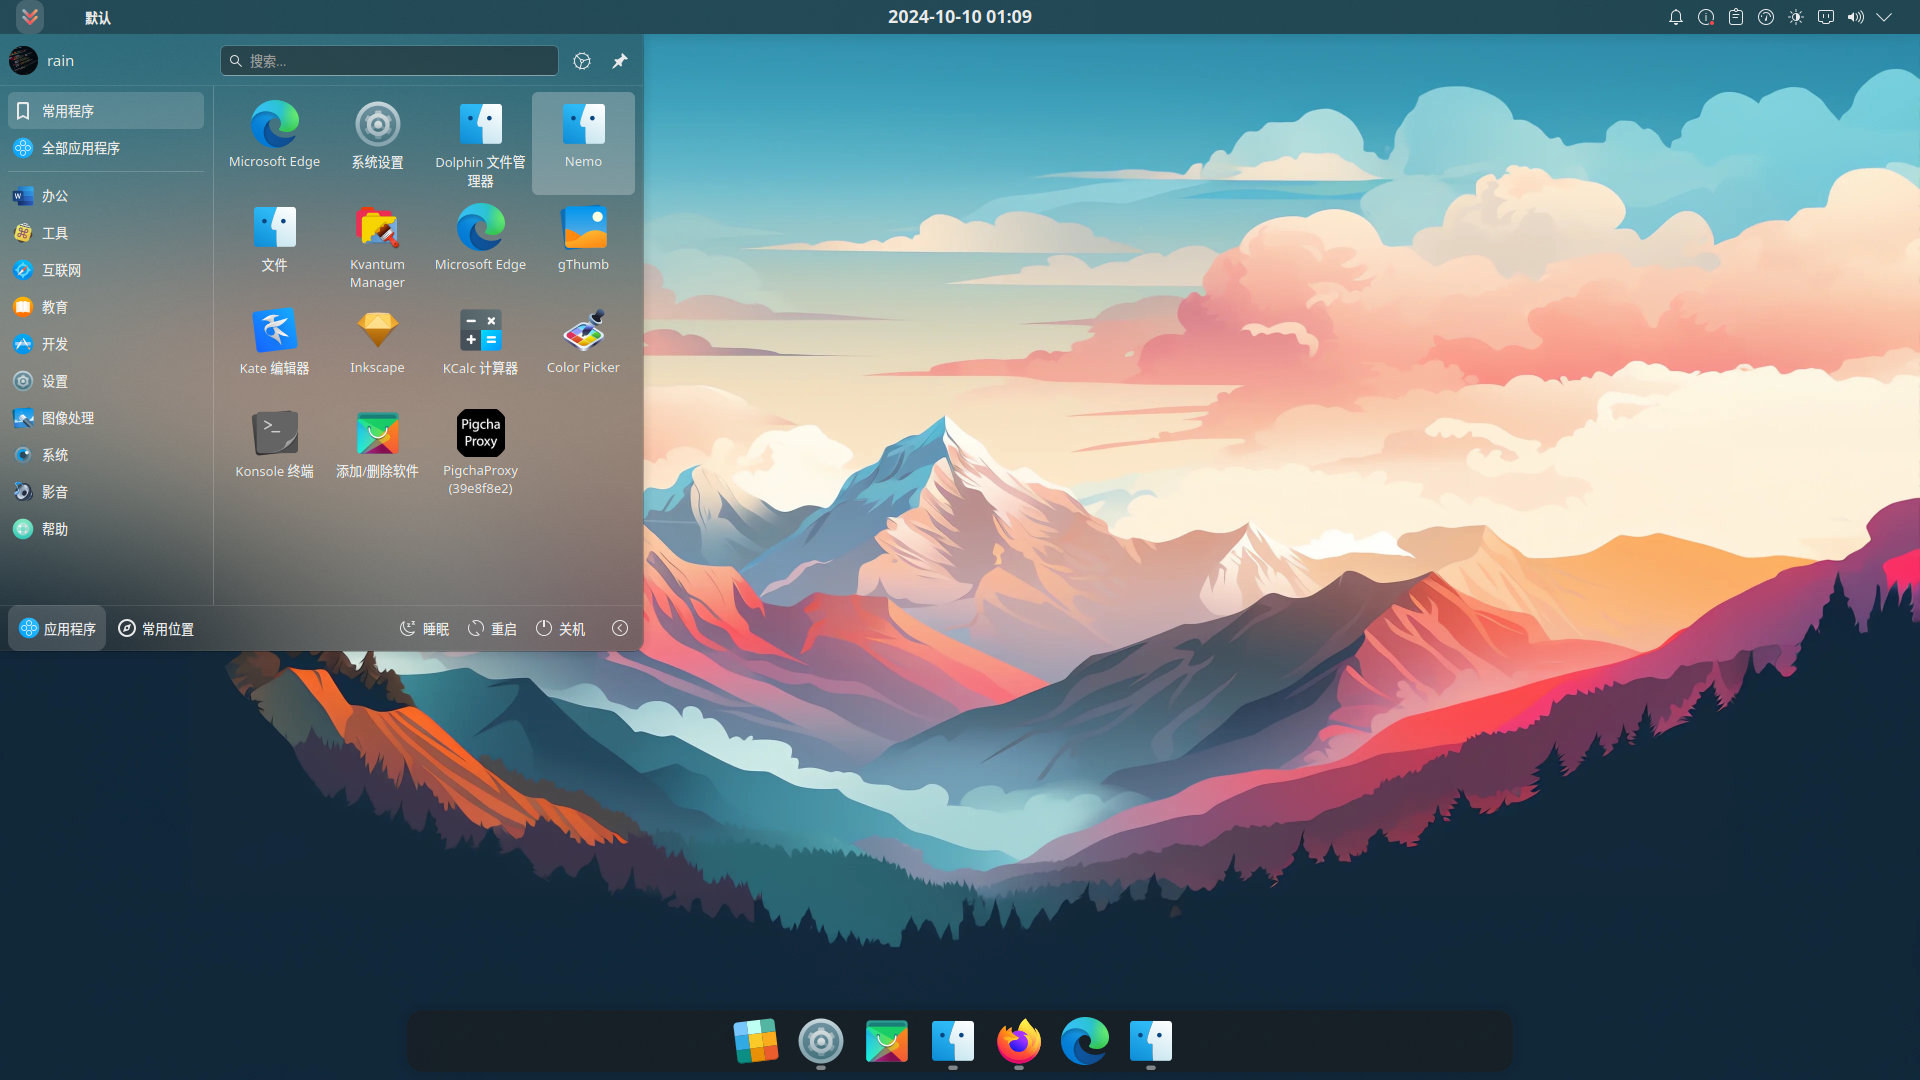The height and width of the screenshot is (1080, 1920).
Task: Open the 办公 category
Action: [106, 196]
